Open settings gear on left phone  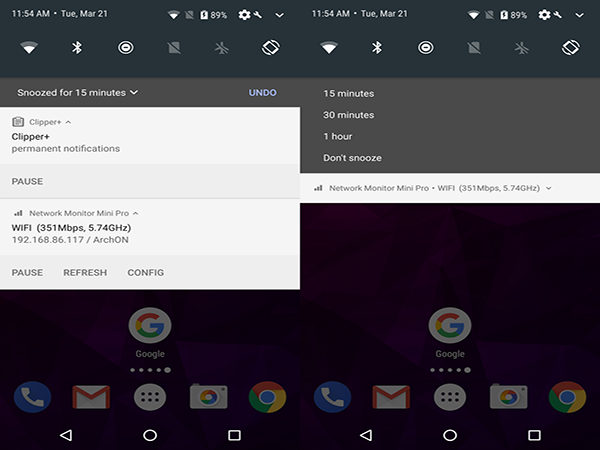[x=244, y=15]
